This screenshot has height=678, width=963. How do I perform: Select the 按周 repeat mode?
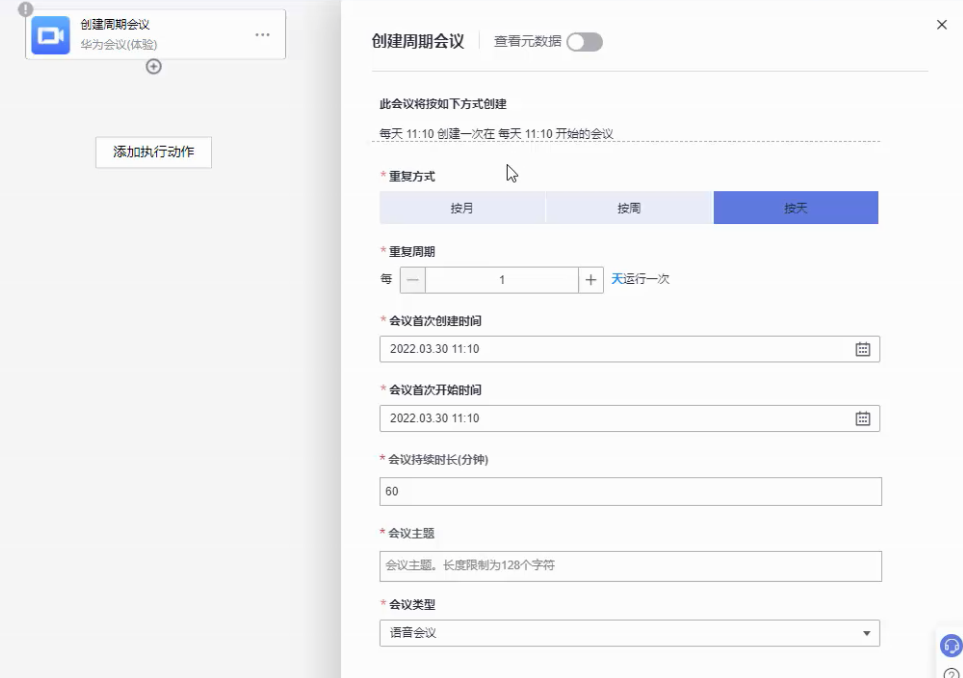[629, 208]
